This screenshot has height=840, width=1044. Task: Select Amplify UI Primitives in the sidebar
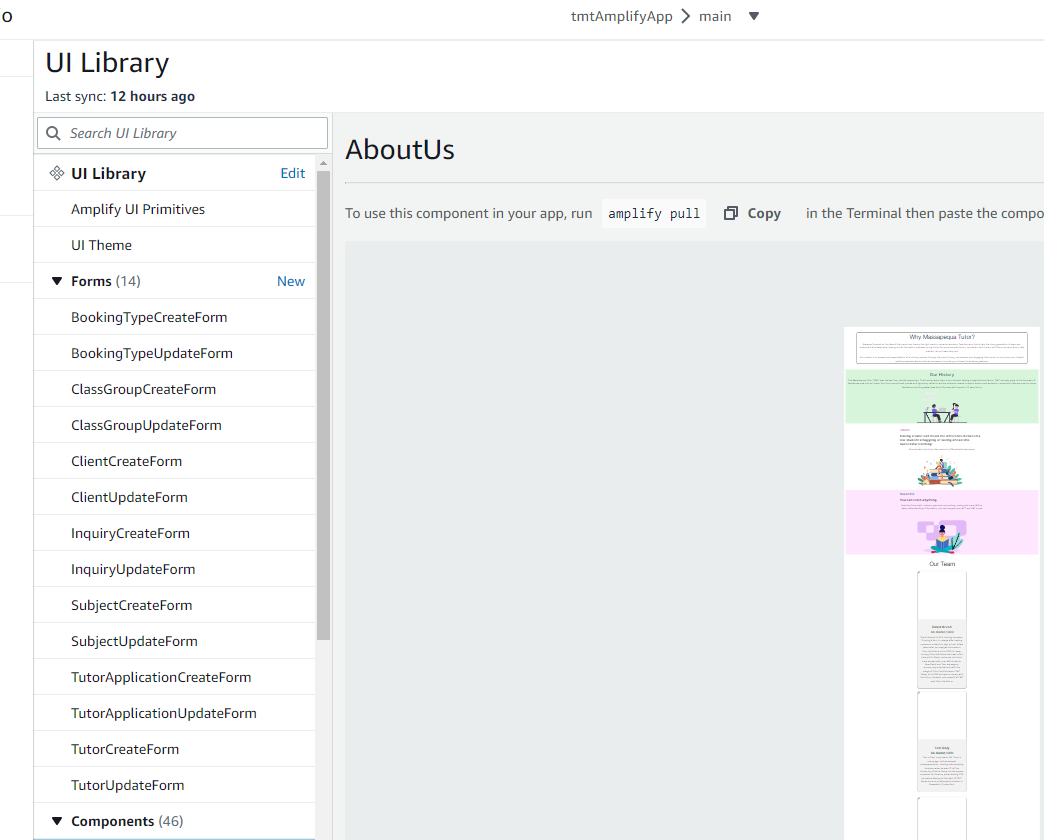click(137, 208)
